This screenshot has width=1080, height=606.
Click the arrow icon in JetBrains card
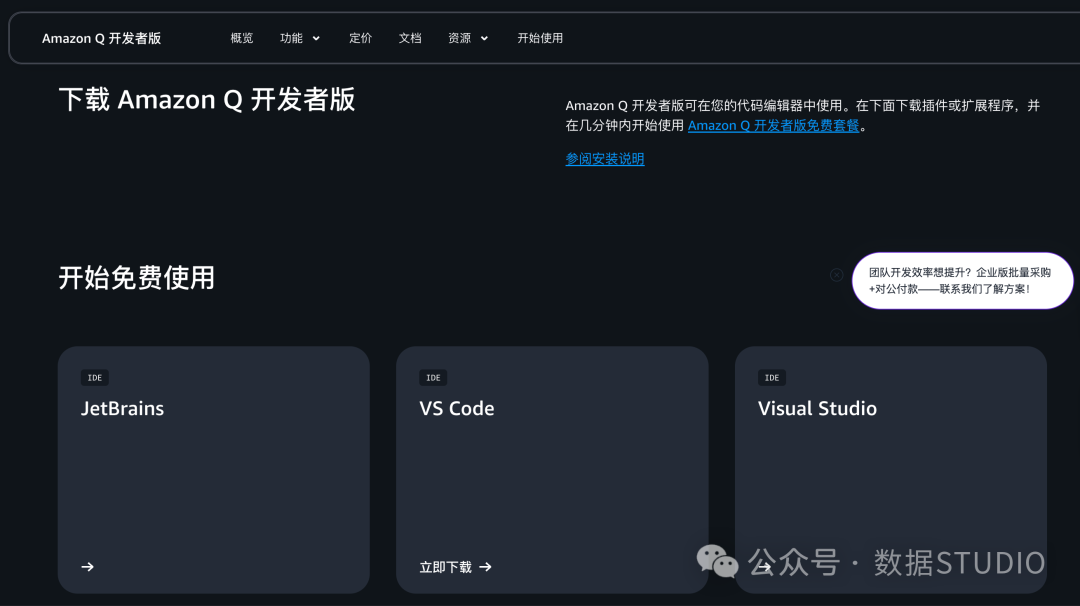click(x=87, y=567)
